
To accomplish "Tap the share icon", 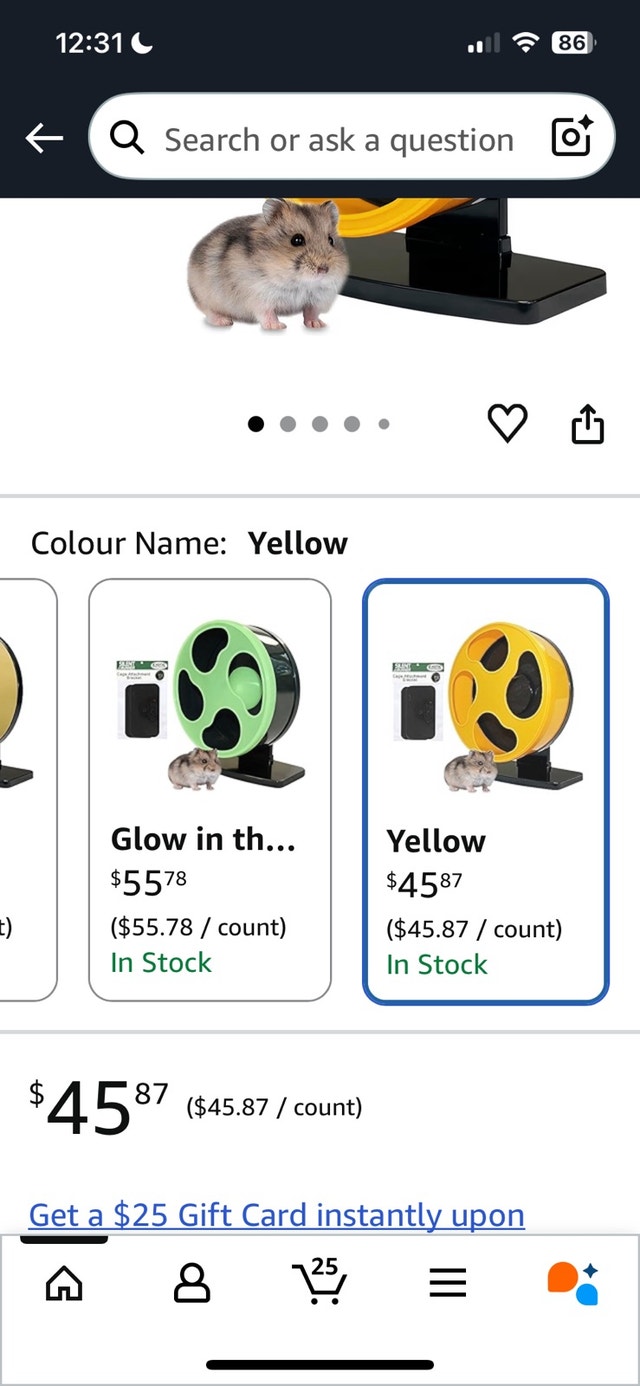I will click(587, 425).
